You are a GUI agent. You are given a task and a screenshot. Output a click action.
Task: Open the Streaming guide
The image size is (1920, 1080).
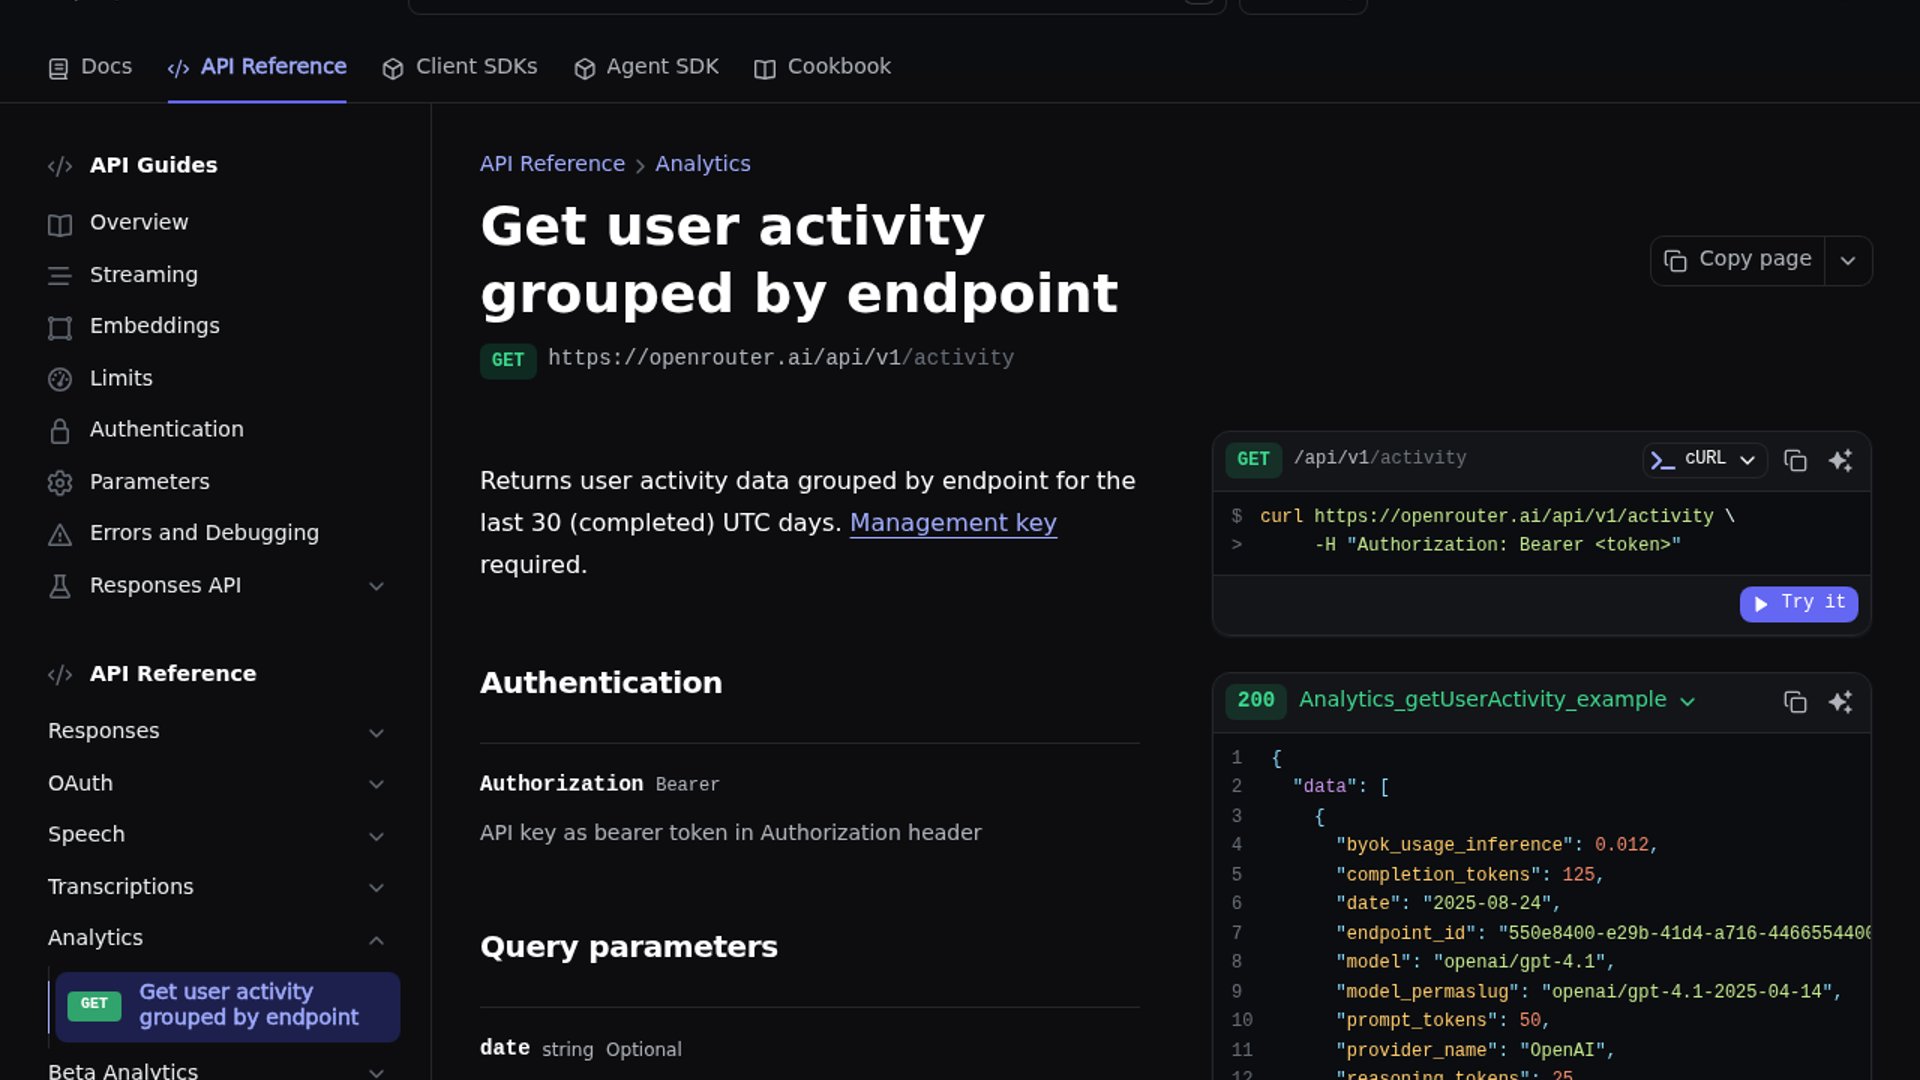tap(144, 274)
